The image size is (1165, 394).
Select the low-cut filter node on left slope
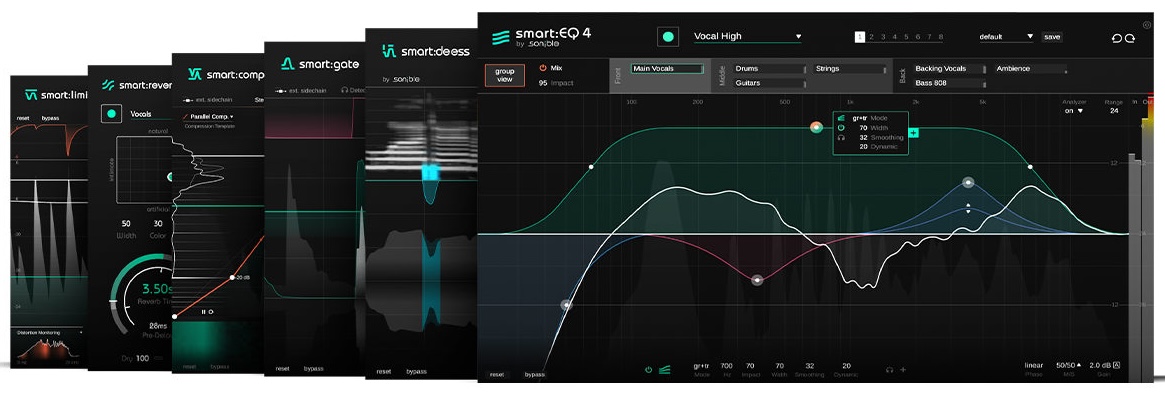pyautogui.click(x=566, y=305)
